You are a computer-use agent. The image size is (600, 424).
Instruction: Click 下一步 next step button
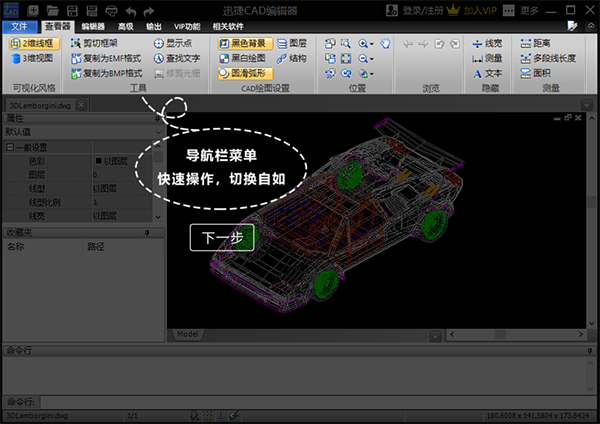click(222, 238)
